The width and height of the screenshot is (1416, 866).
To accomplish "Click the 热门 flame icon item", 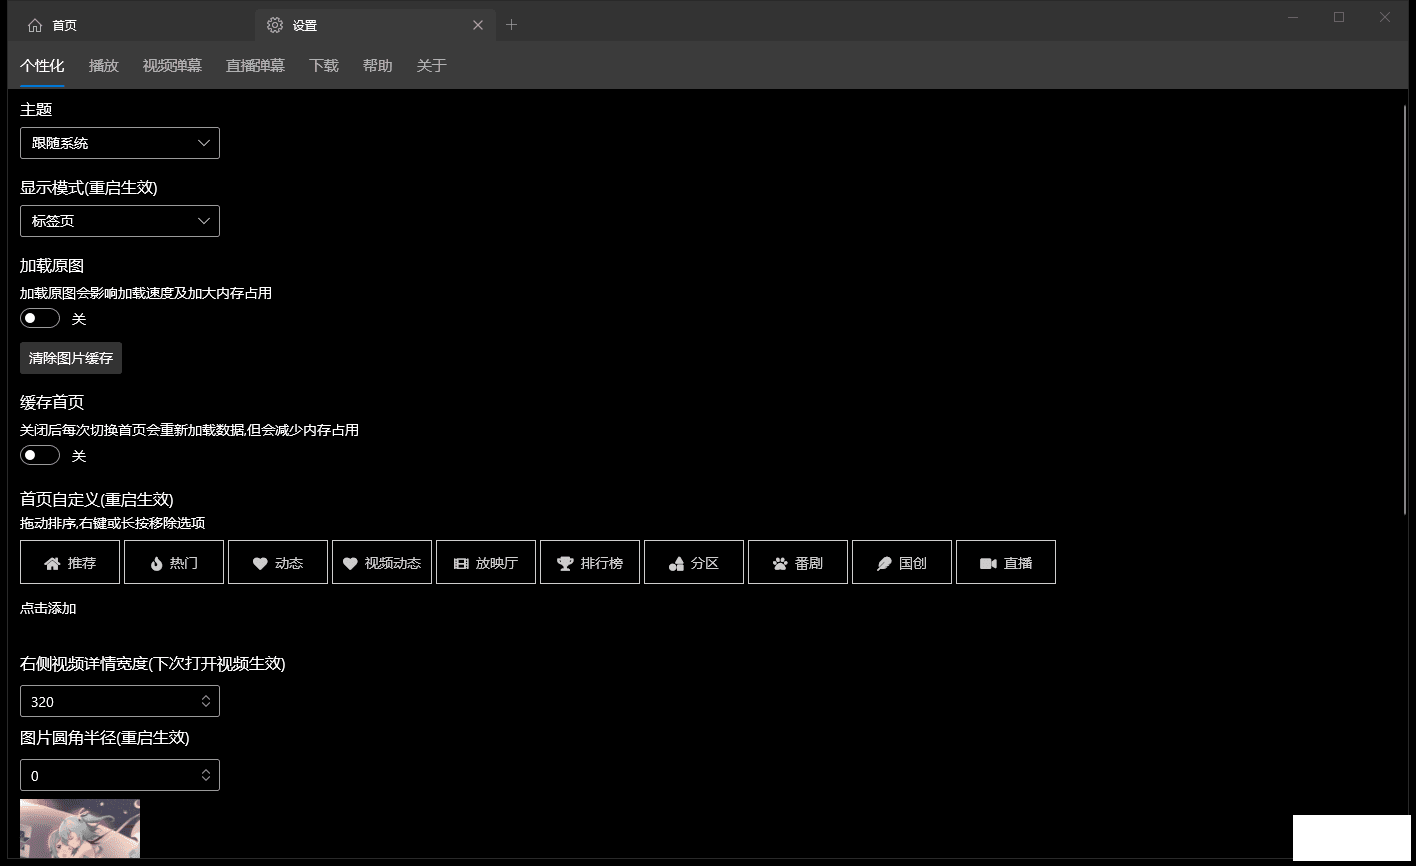I will [174, 562].
